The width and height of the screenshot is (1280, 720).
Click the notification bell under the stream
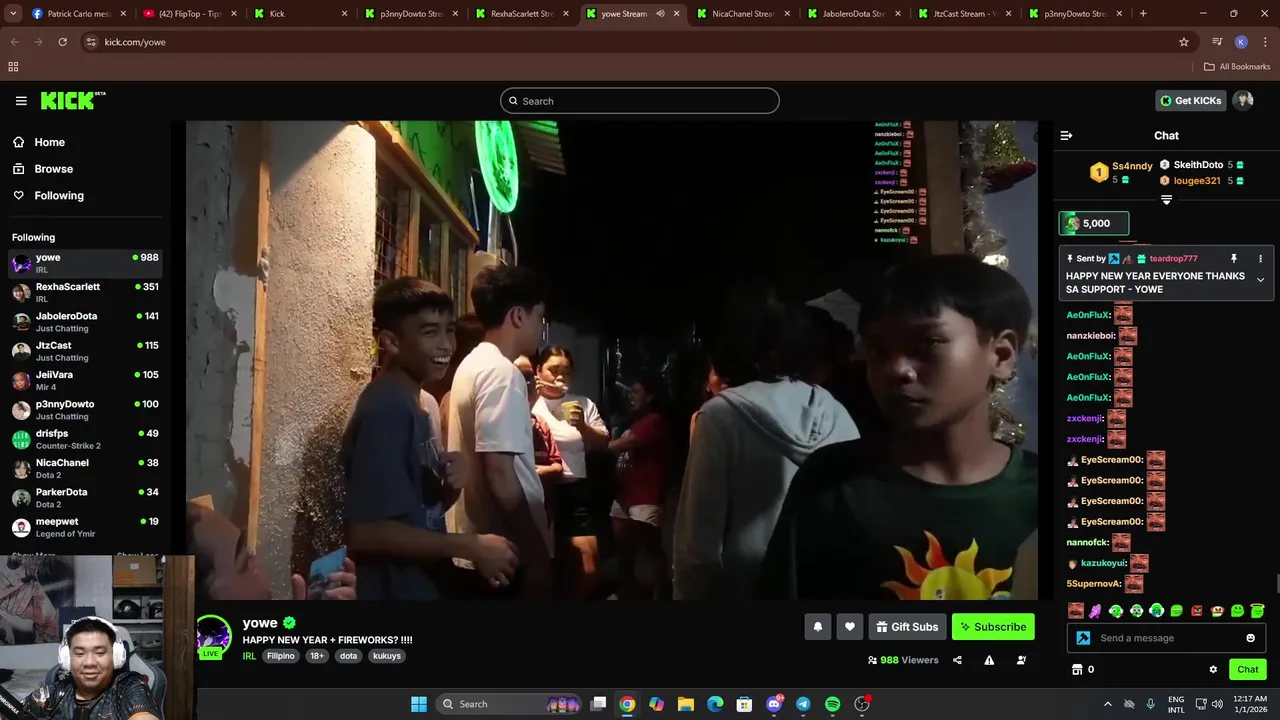pos(817,627)
